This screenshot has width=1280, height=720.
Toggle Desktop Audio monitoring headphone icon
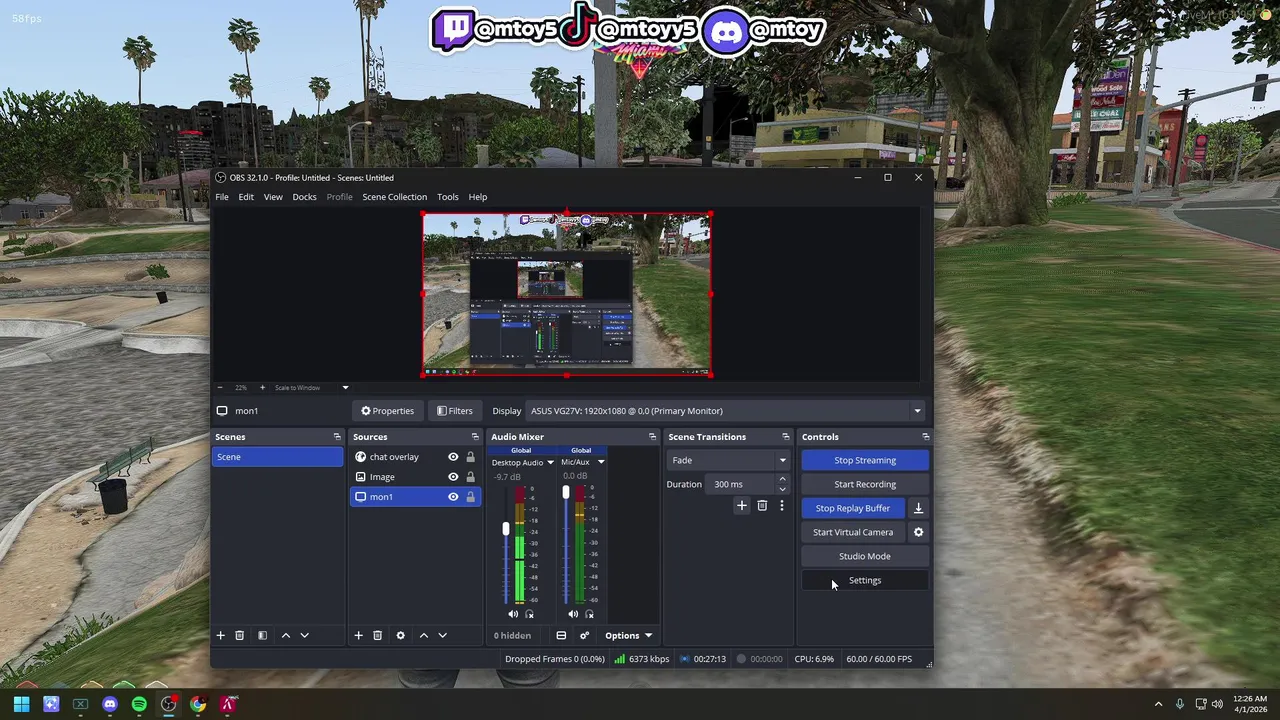pyautogui.click(x=529, y=614)
